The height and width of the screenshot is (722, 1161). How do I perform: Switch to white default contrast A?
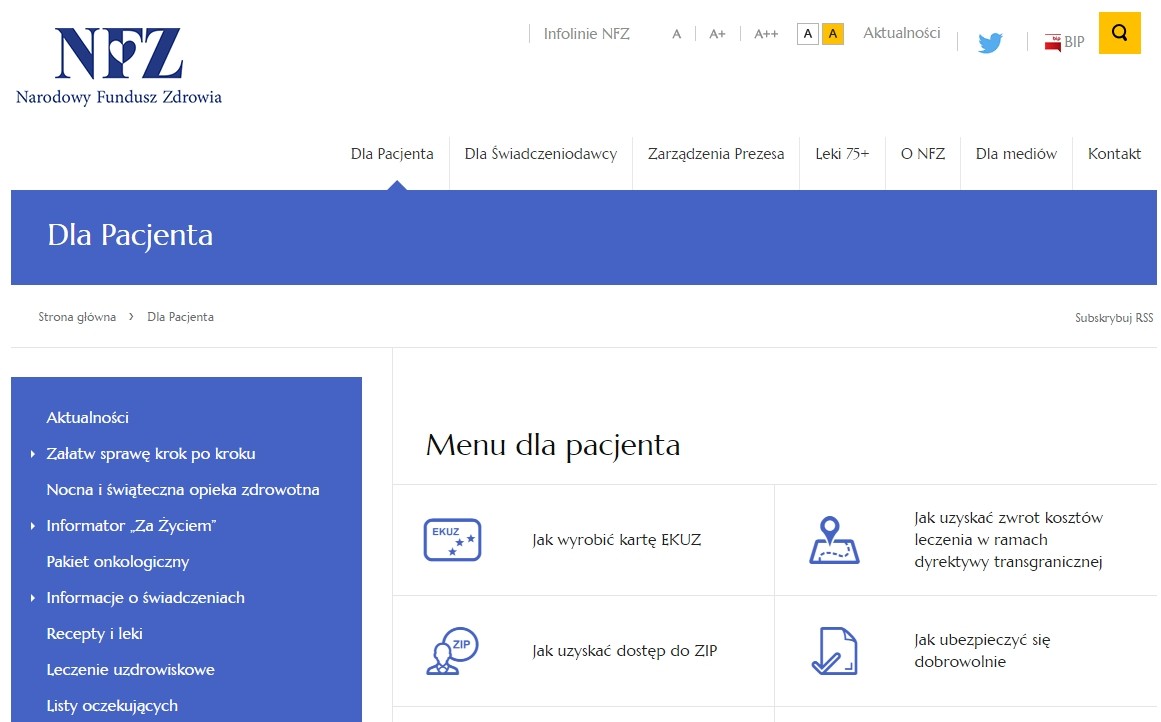coord(807,34)
